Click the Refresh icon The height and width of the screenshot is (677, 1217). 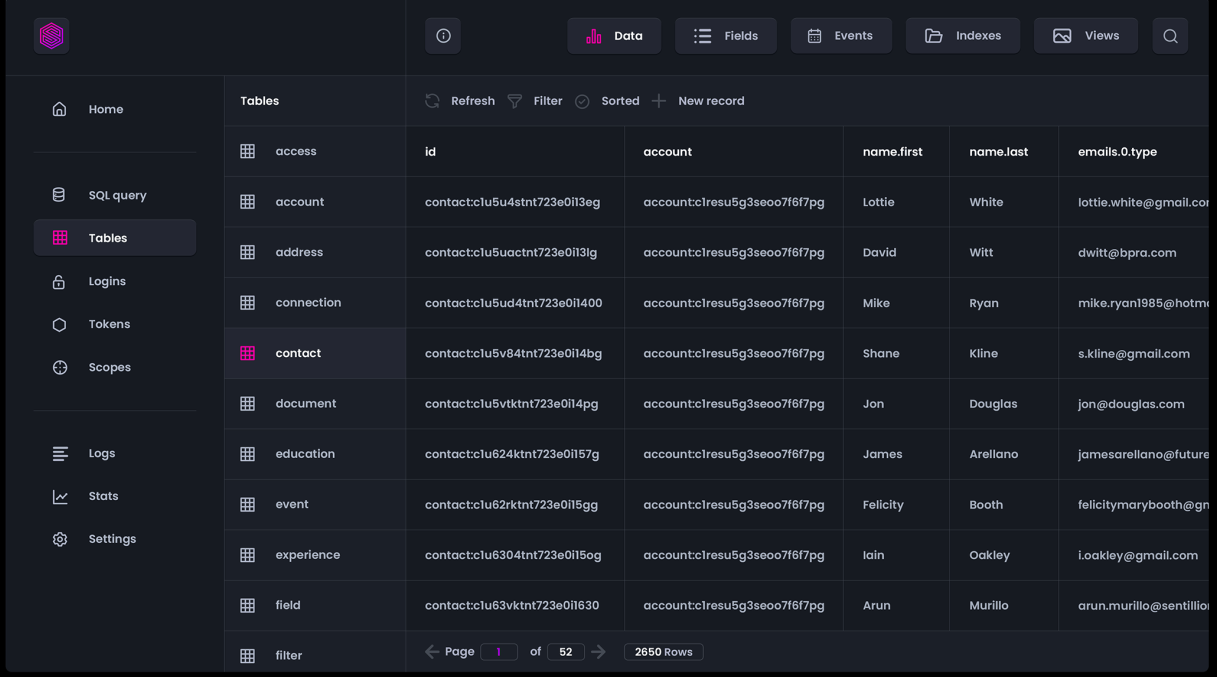pyautogui.click(x=432, y=101)
